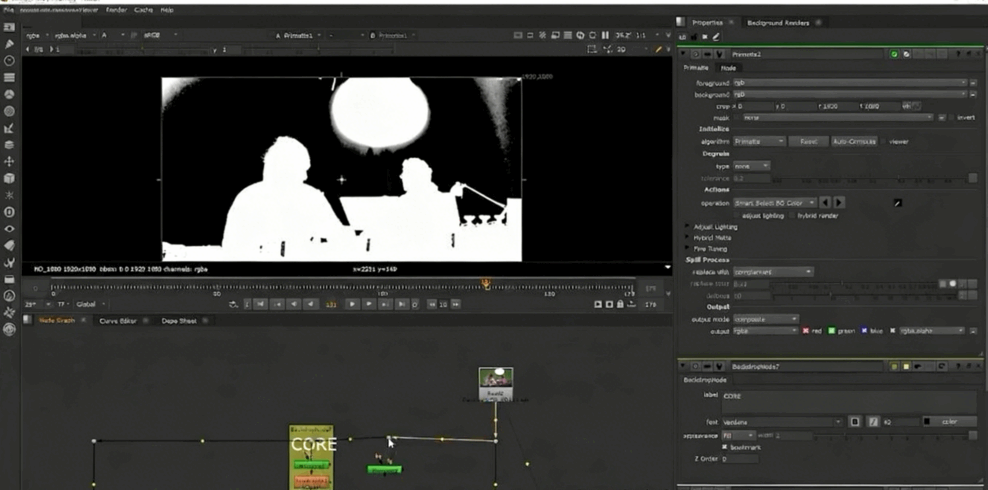The height and width of the screenshot is (490, 988).
Task: Click the Reset button
Action: pyautogui.click(x=808, y=142)
